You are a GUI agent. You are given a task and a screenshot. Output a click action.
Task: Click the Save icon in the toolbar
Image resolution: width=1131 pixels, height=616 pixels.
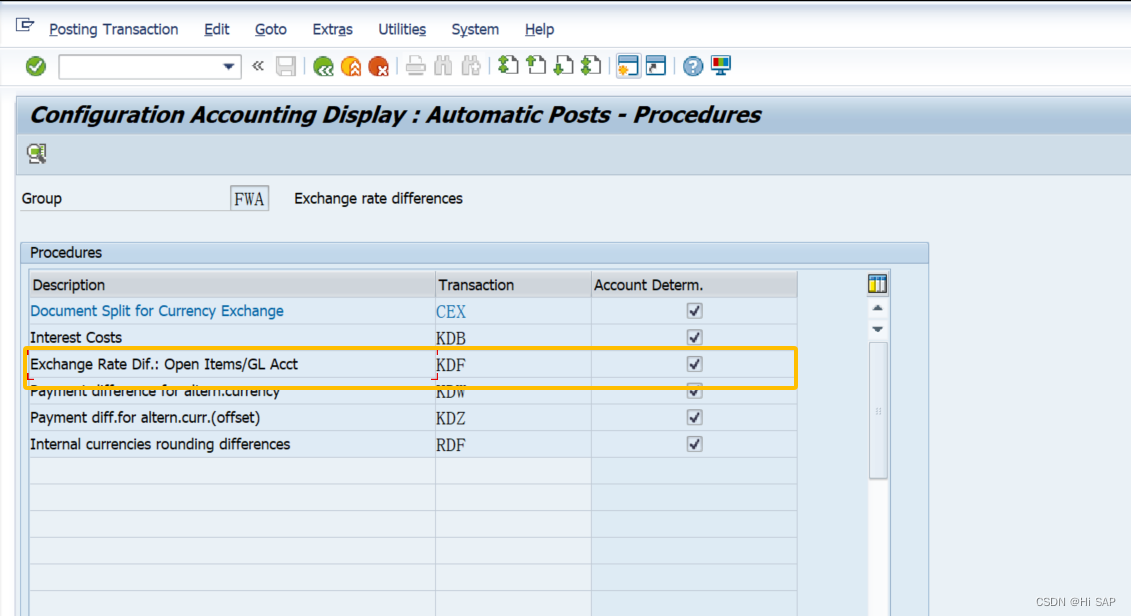(287, 65)
